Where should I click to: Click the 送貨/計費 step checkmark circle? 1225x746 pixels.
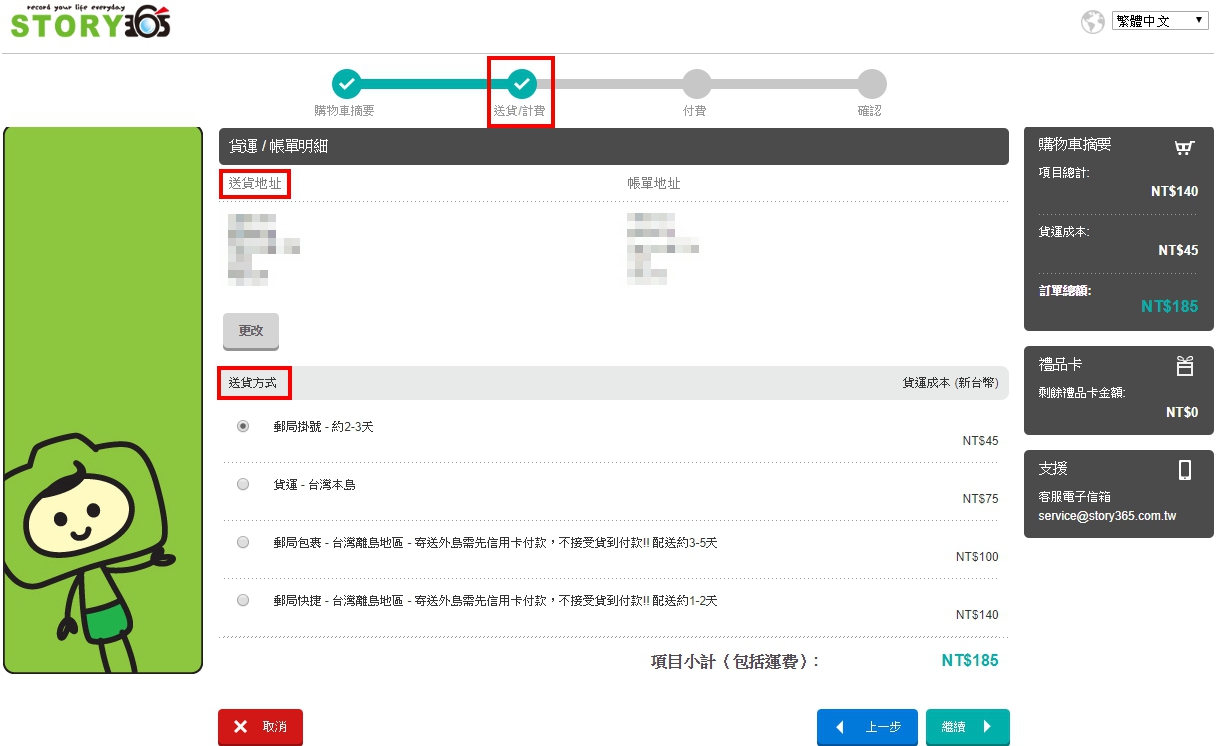point(521,84)
